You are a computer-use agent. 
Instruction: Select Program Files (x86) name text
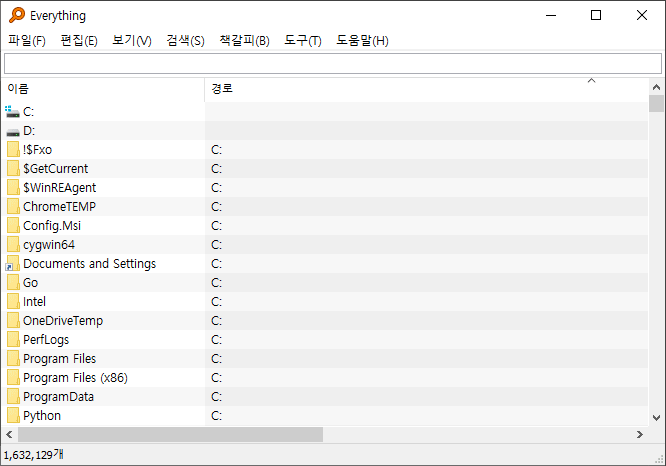[75, 378]
